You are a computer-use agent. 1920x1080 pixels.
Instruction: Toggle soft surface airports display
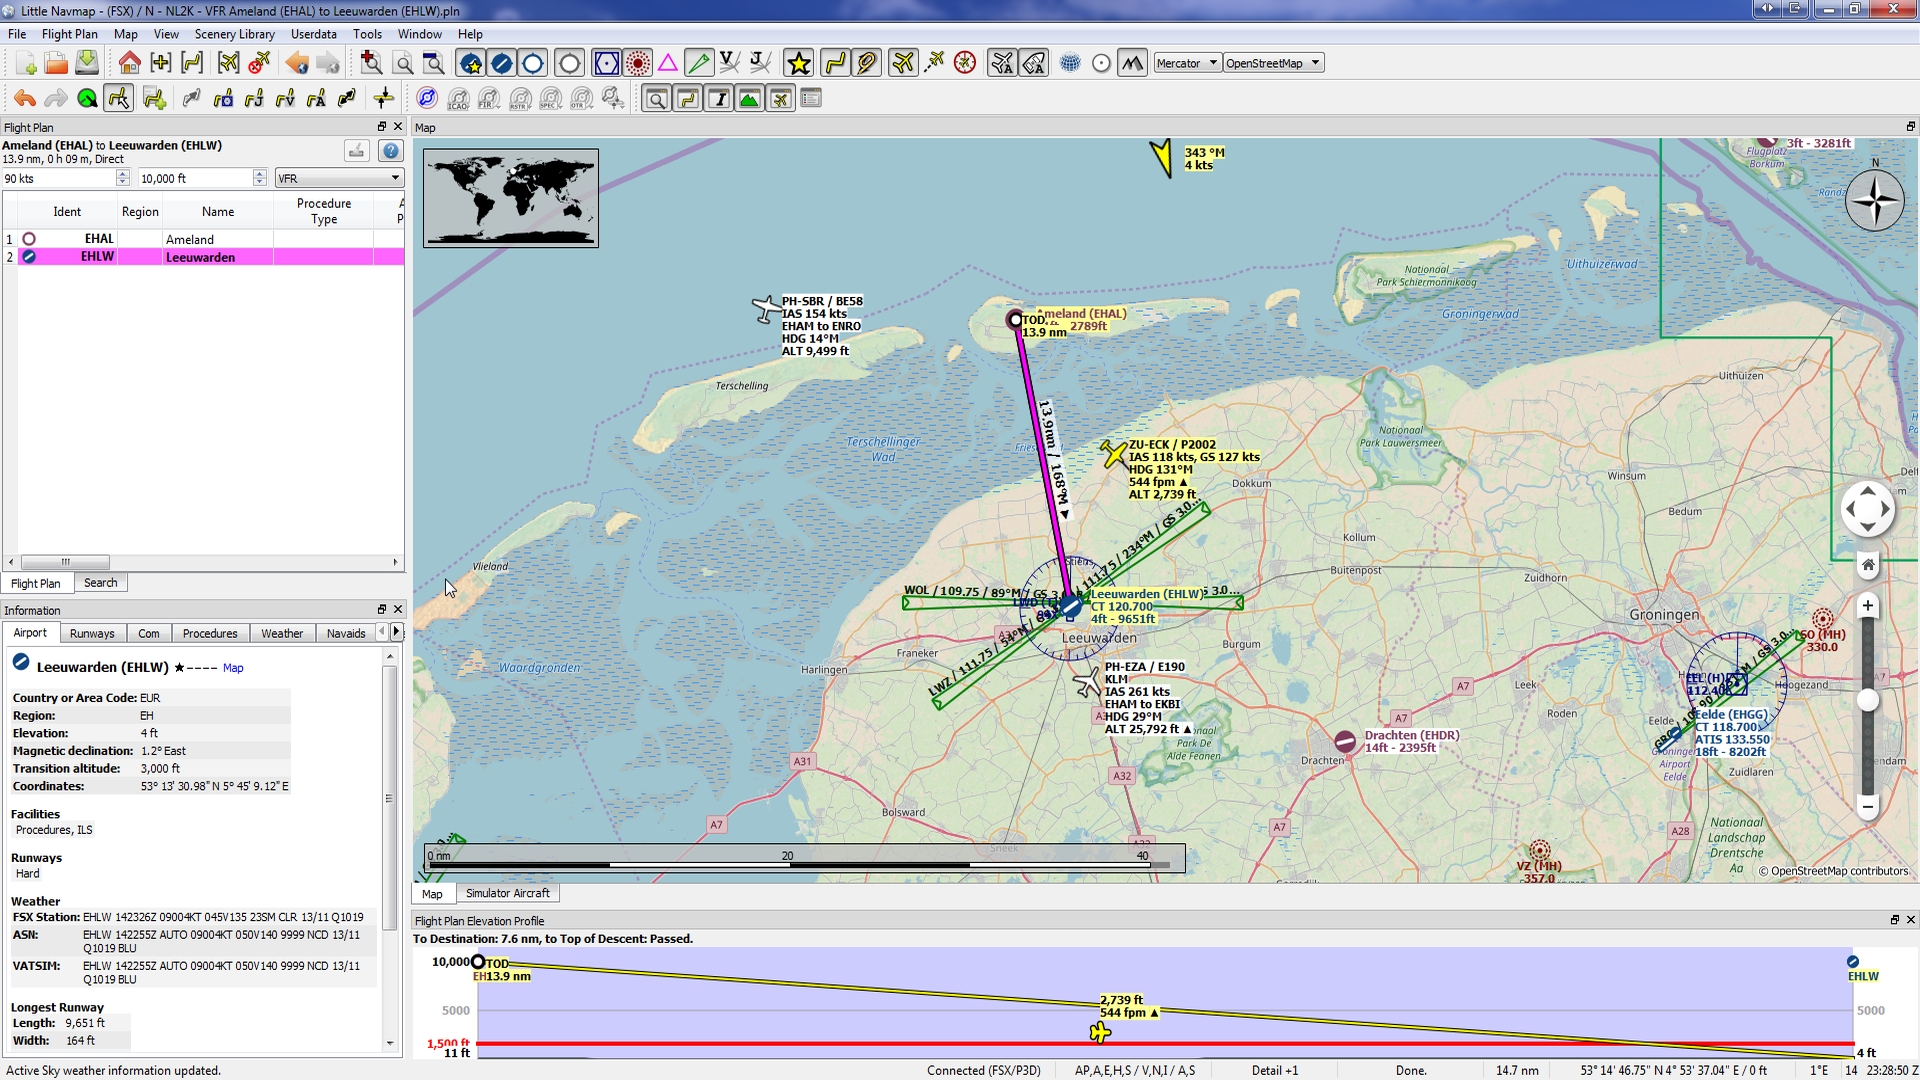533,63
